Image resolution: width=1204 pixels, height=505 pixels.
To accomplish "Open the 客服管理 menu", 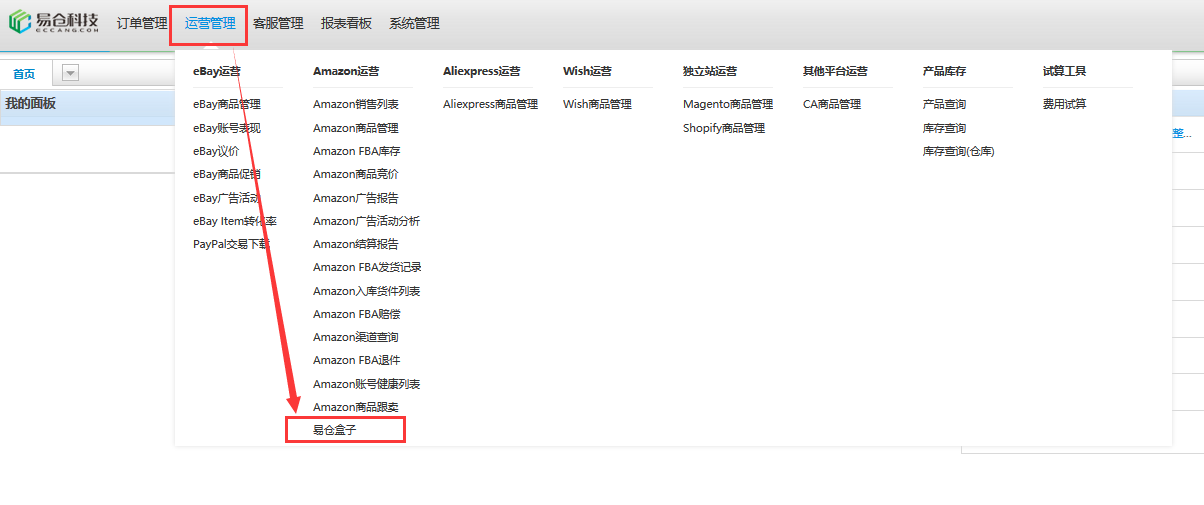I will [278, 24].
